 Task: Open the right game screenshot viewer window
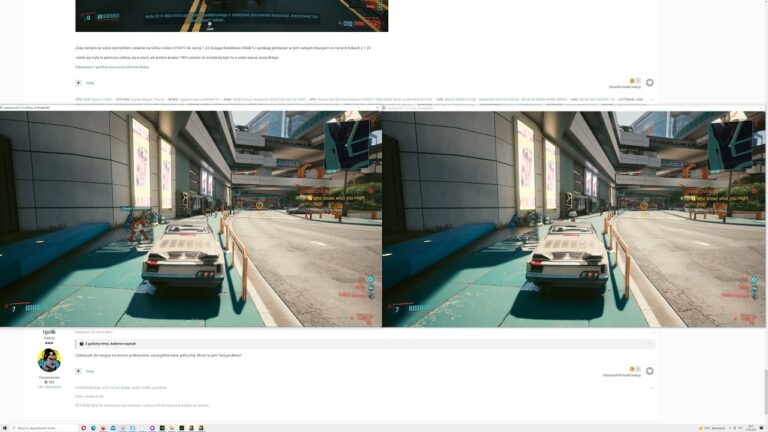point(574,217)
